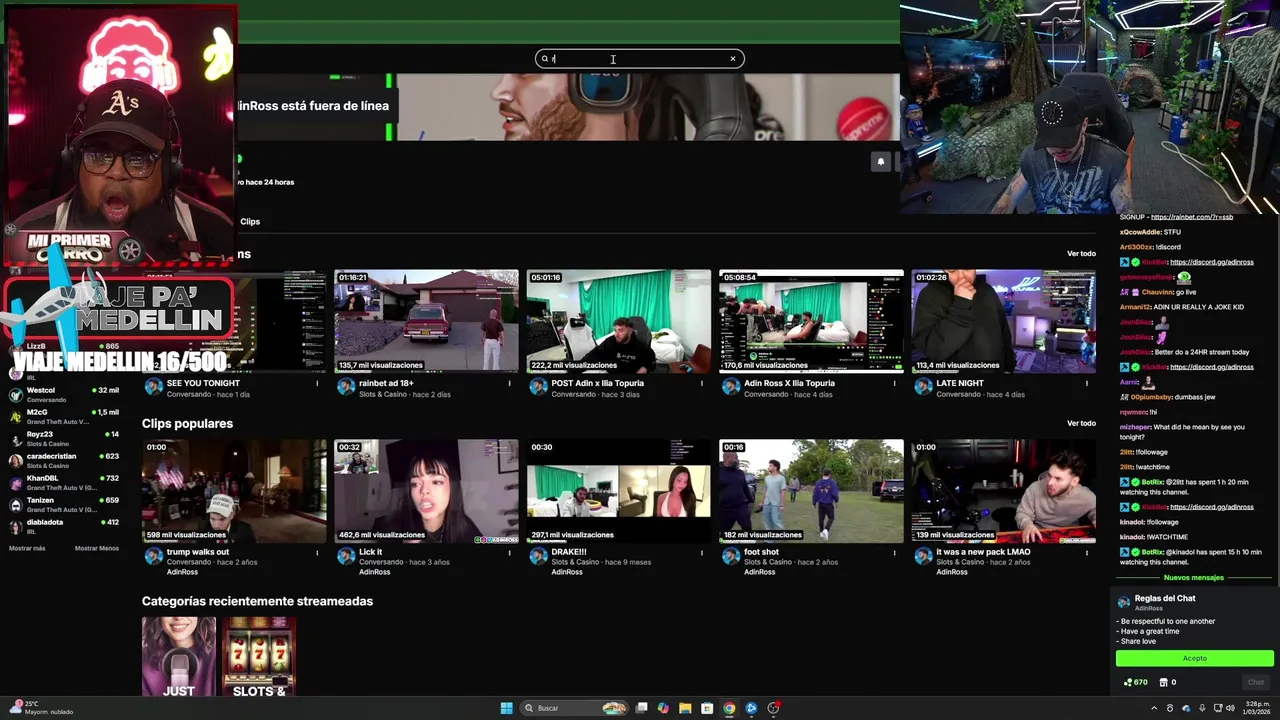Click the search magnifier icon in Kick search bar

(x=545, y=59)
